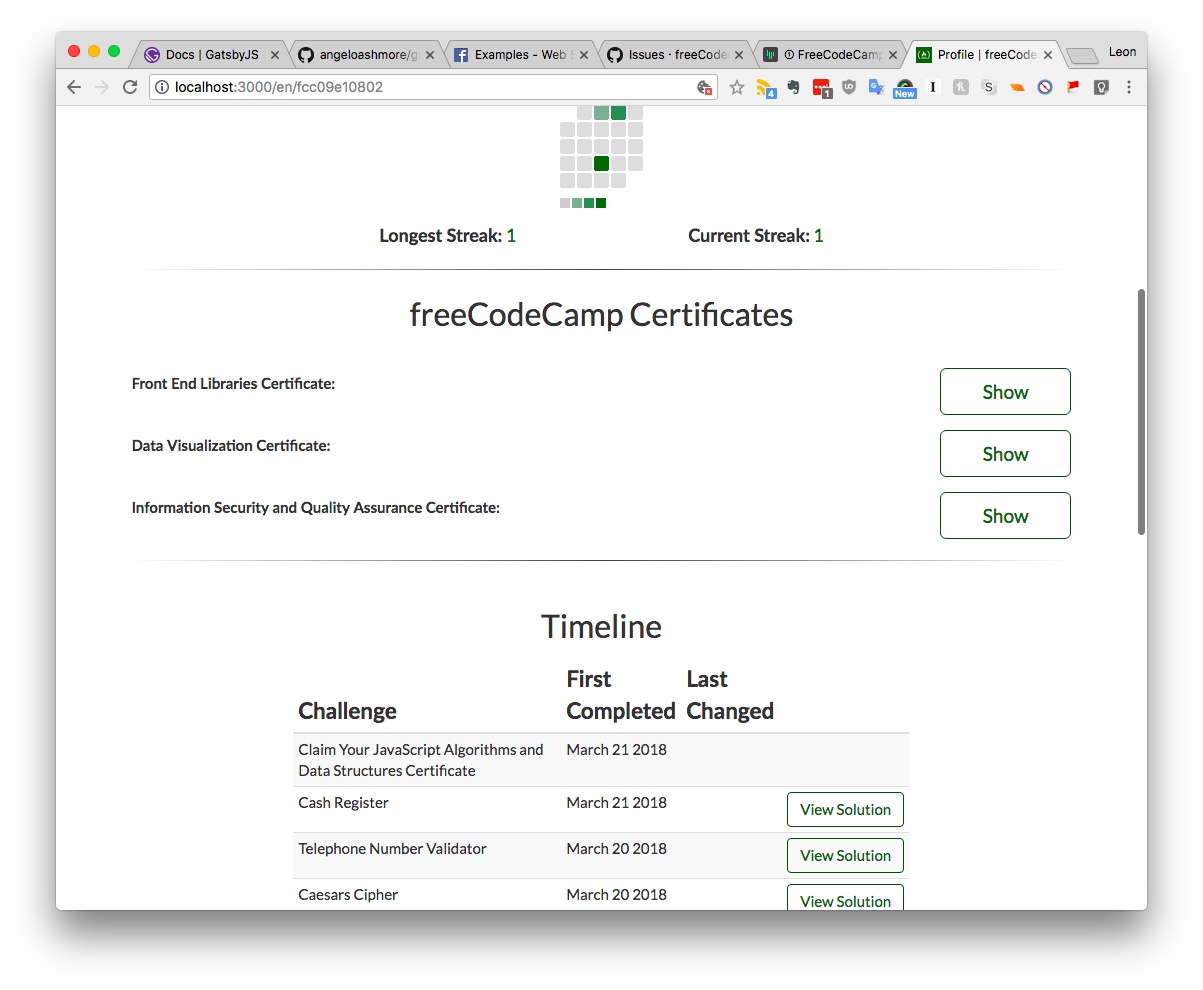Viewport: 1203px width, 990px height.
Task: Click the grey script-letter extension icon
Action: coord(961,87)
